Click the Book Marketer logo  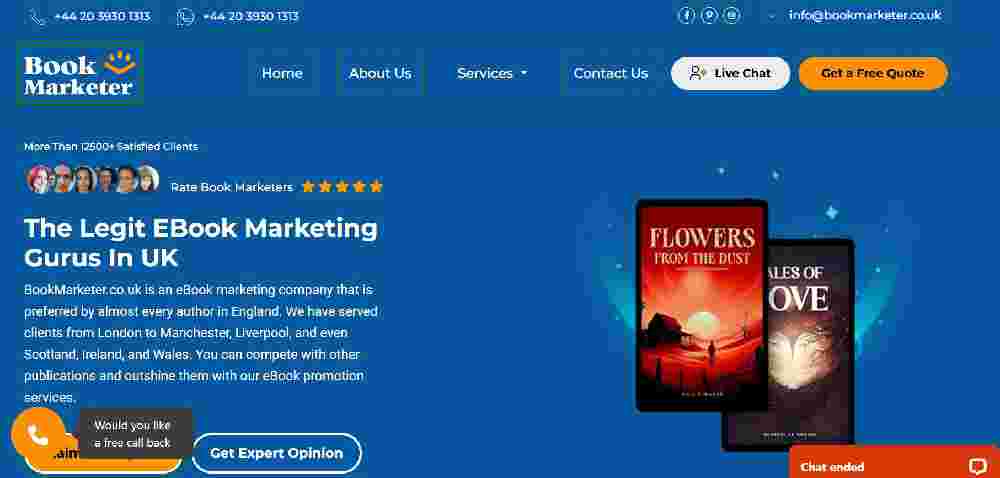80,73
